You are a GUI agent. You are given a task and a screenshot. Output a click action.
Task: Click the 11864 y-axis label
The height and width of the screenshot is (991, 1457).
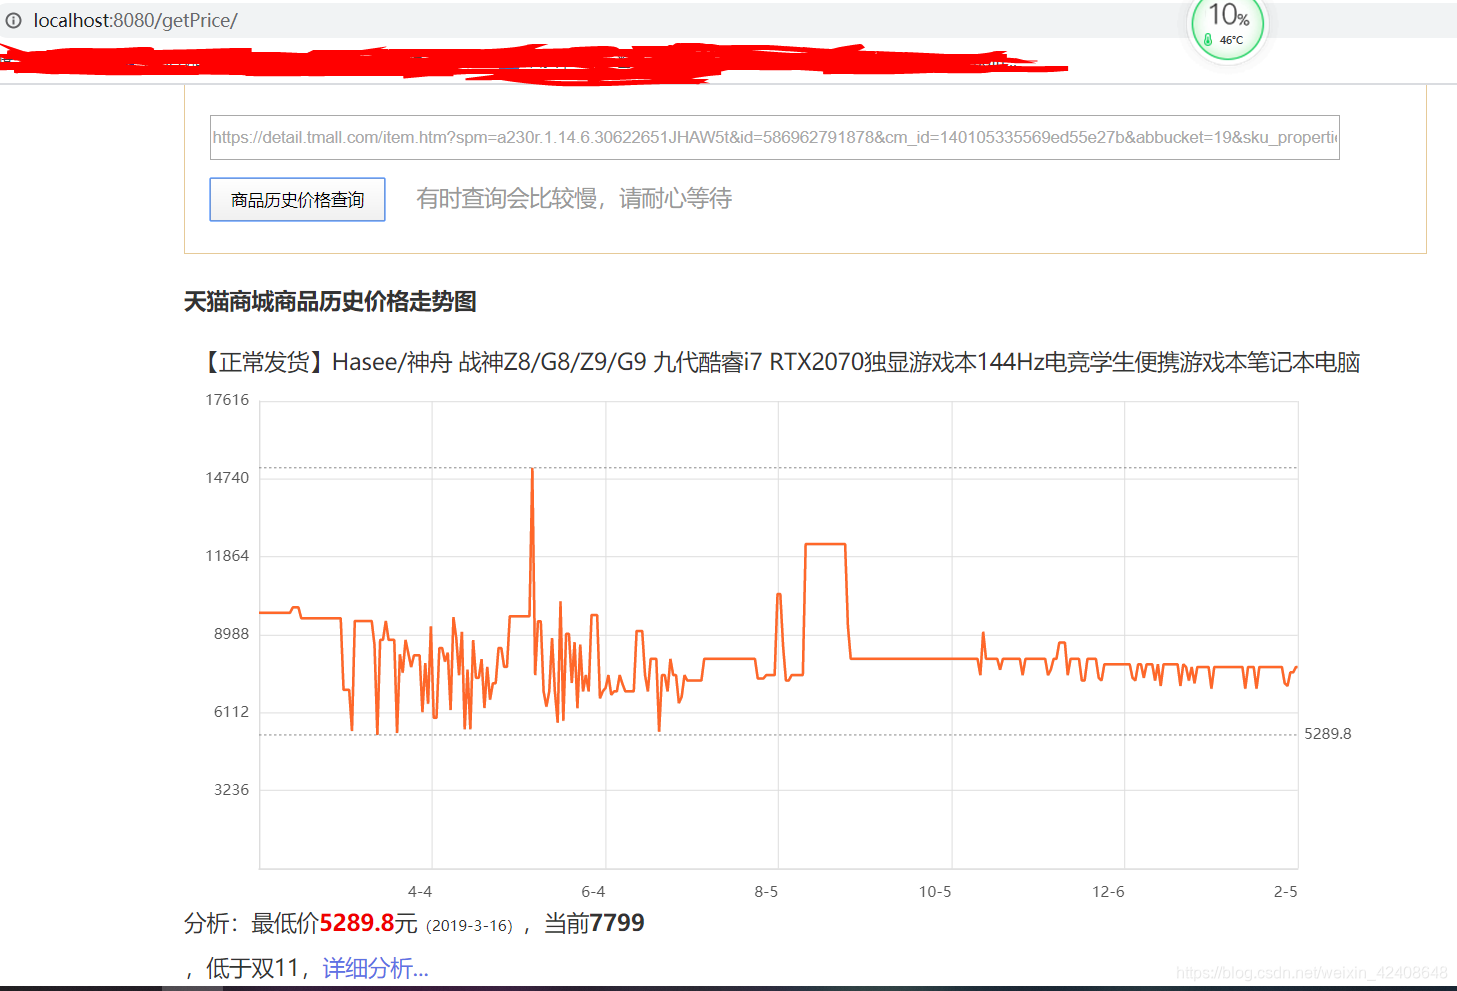point(227,556)
